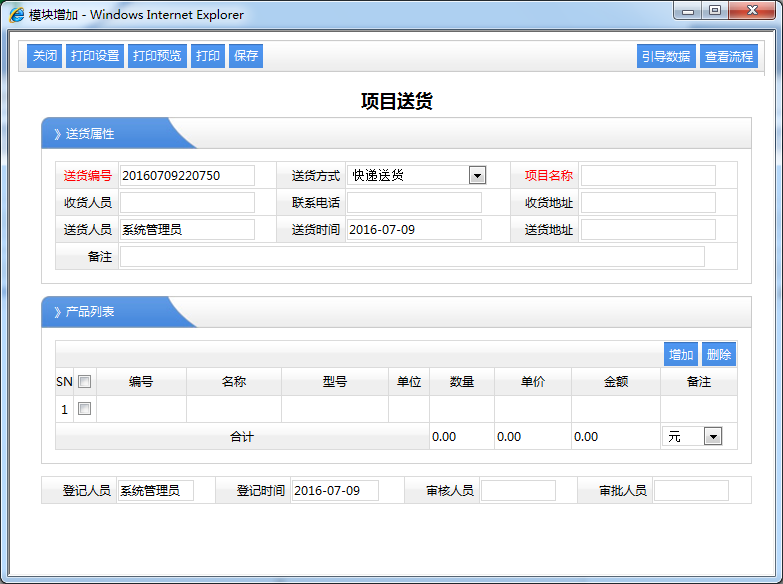Open 查看流程 workflow view
Image resolution: width=783 pixels, height=584 pixels.
[x=729, y=57]
